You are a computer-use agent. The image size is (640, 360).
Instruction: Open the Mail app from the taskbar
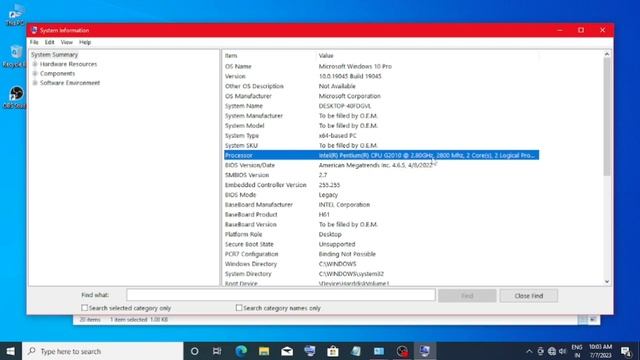click(287, 351)
